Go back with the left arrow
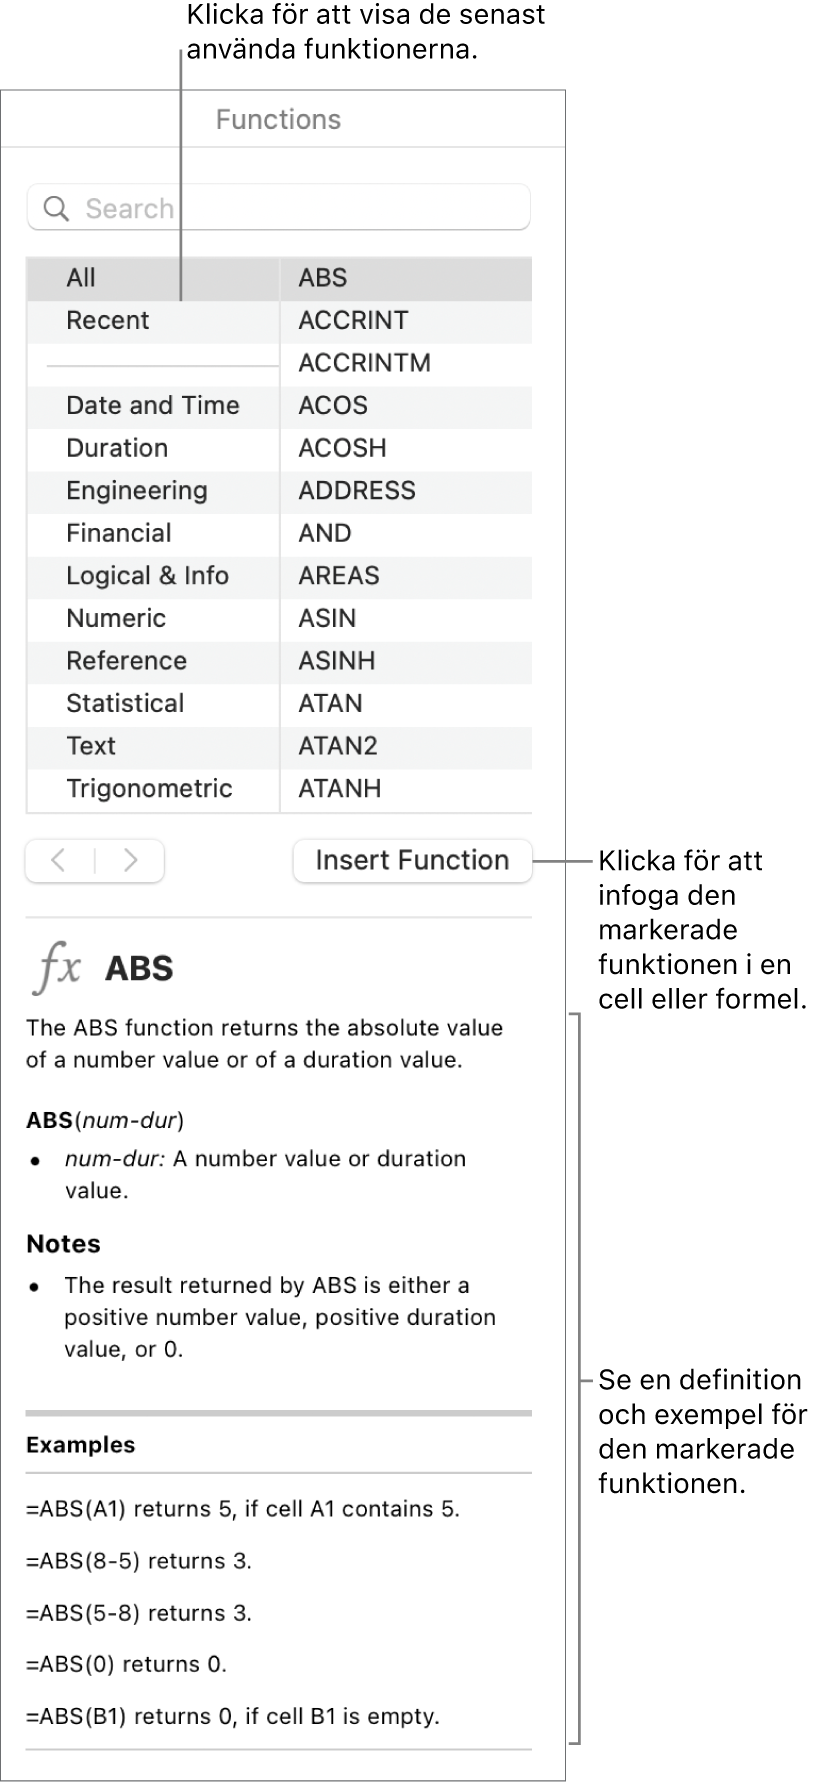This screenshot has height=1782, width=822. (x=60, y=860)
